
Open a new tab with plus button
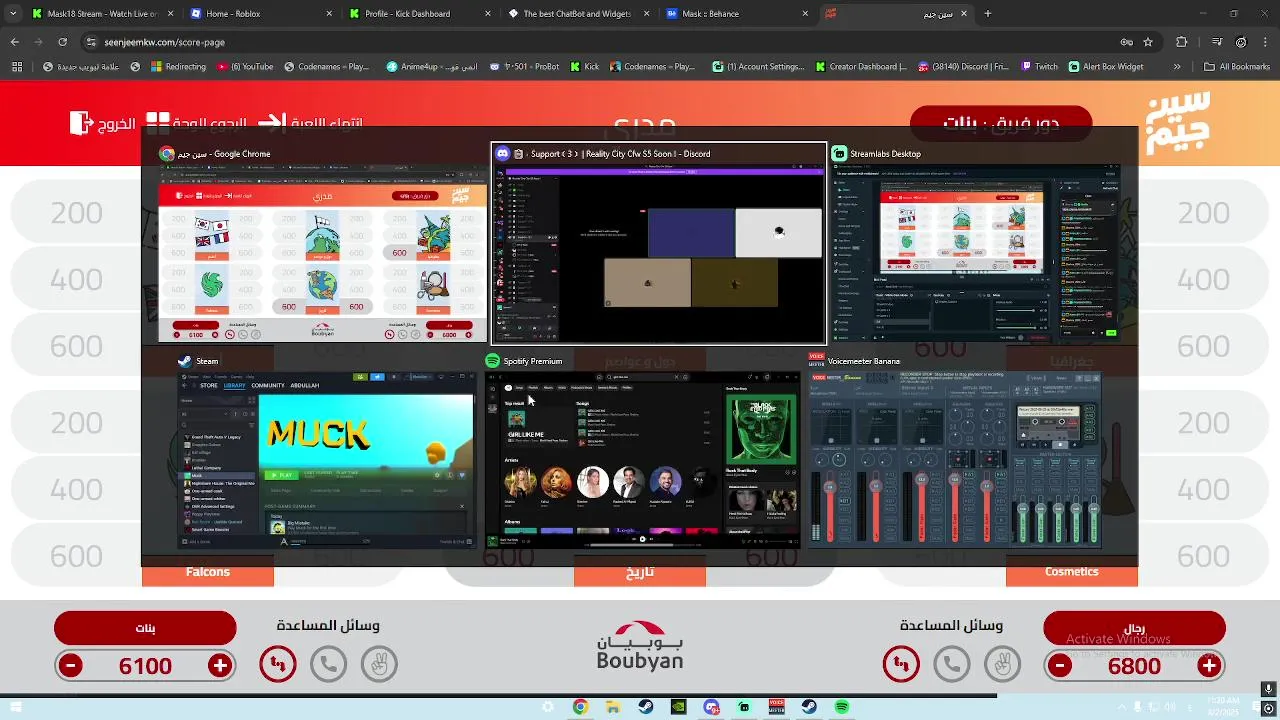[x=988, y=14]
